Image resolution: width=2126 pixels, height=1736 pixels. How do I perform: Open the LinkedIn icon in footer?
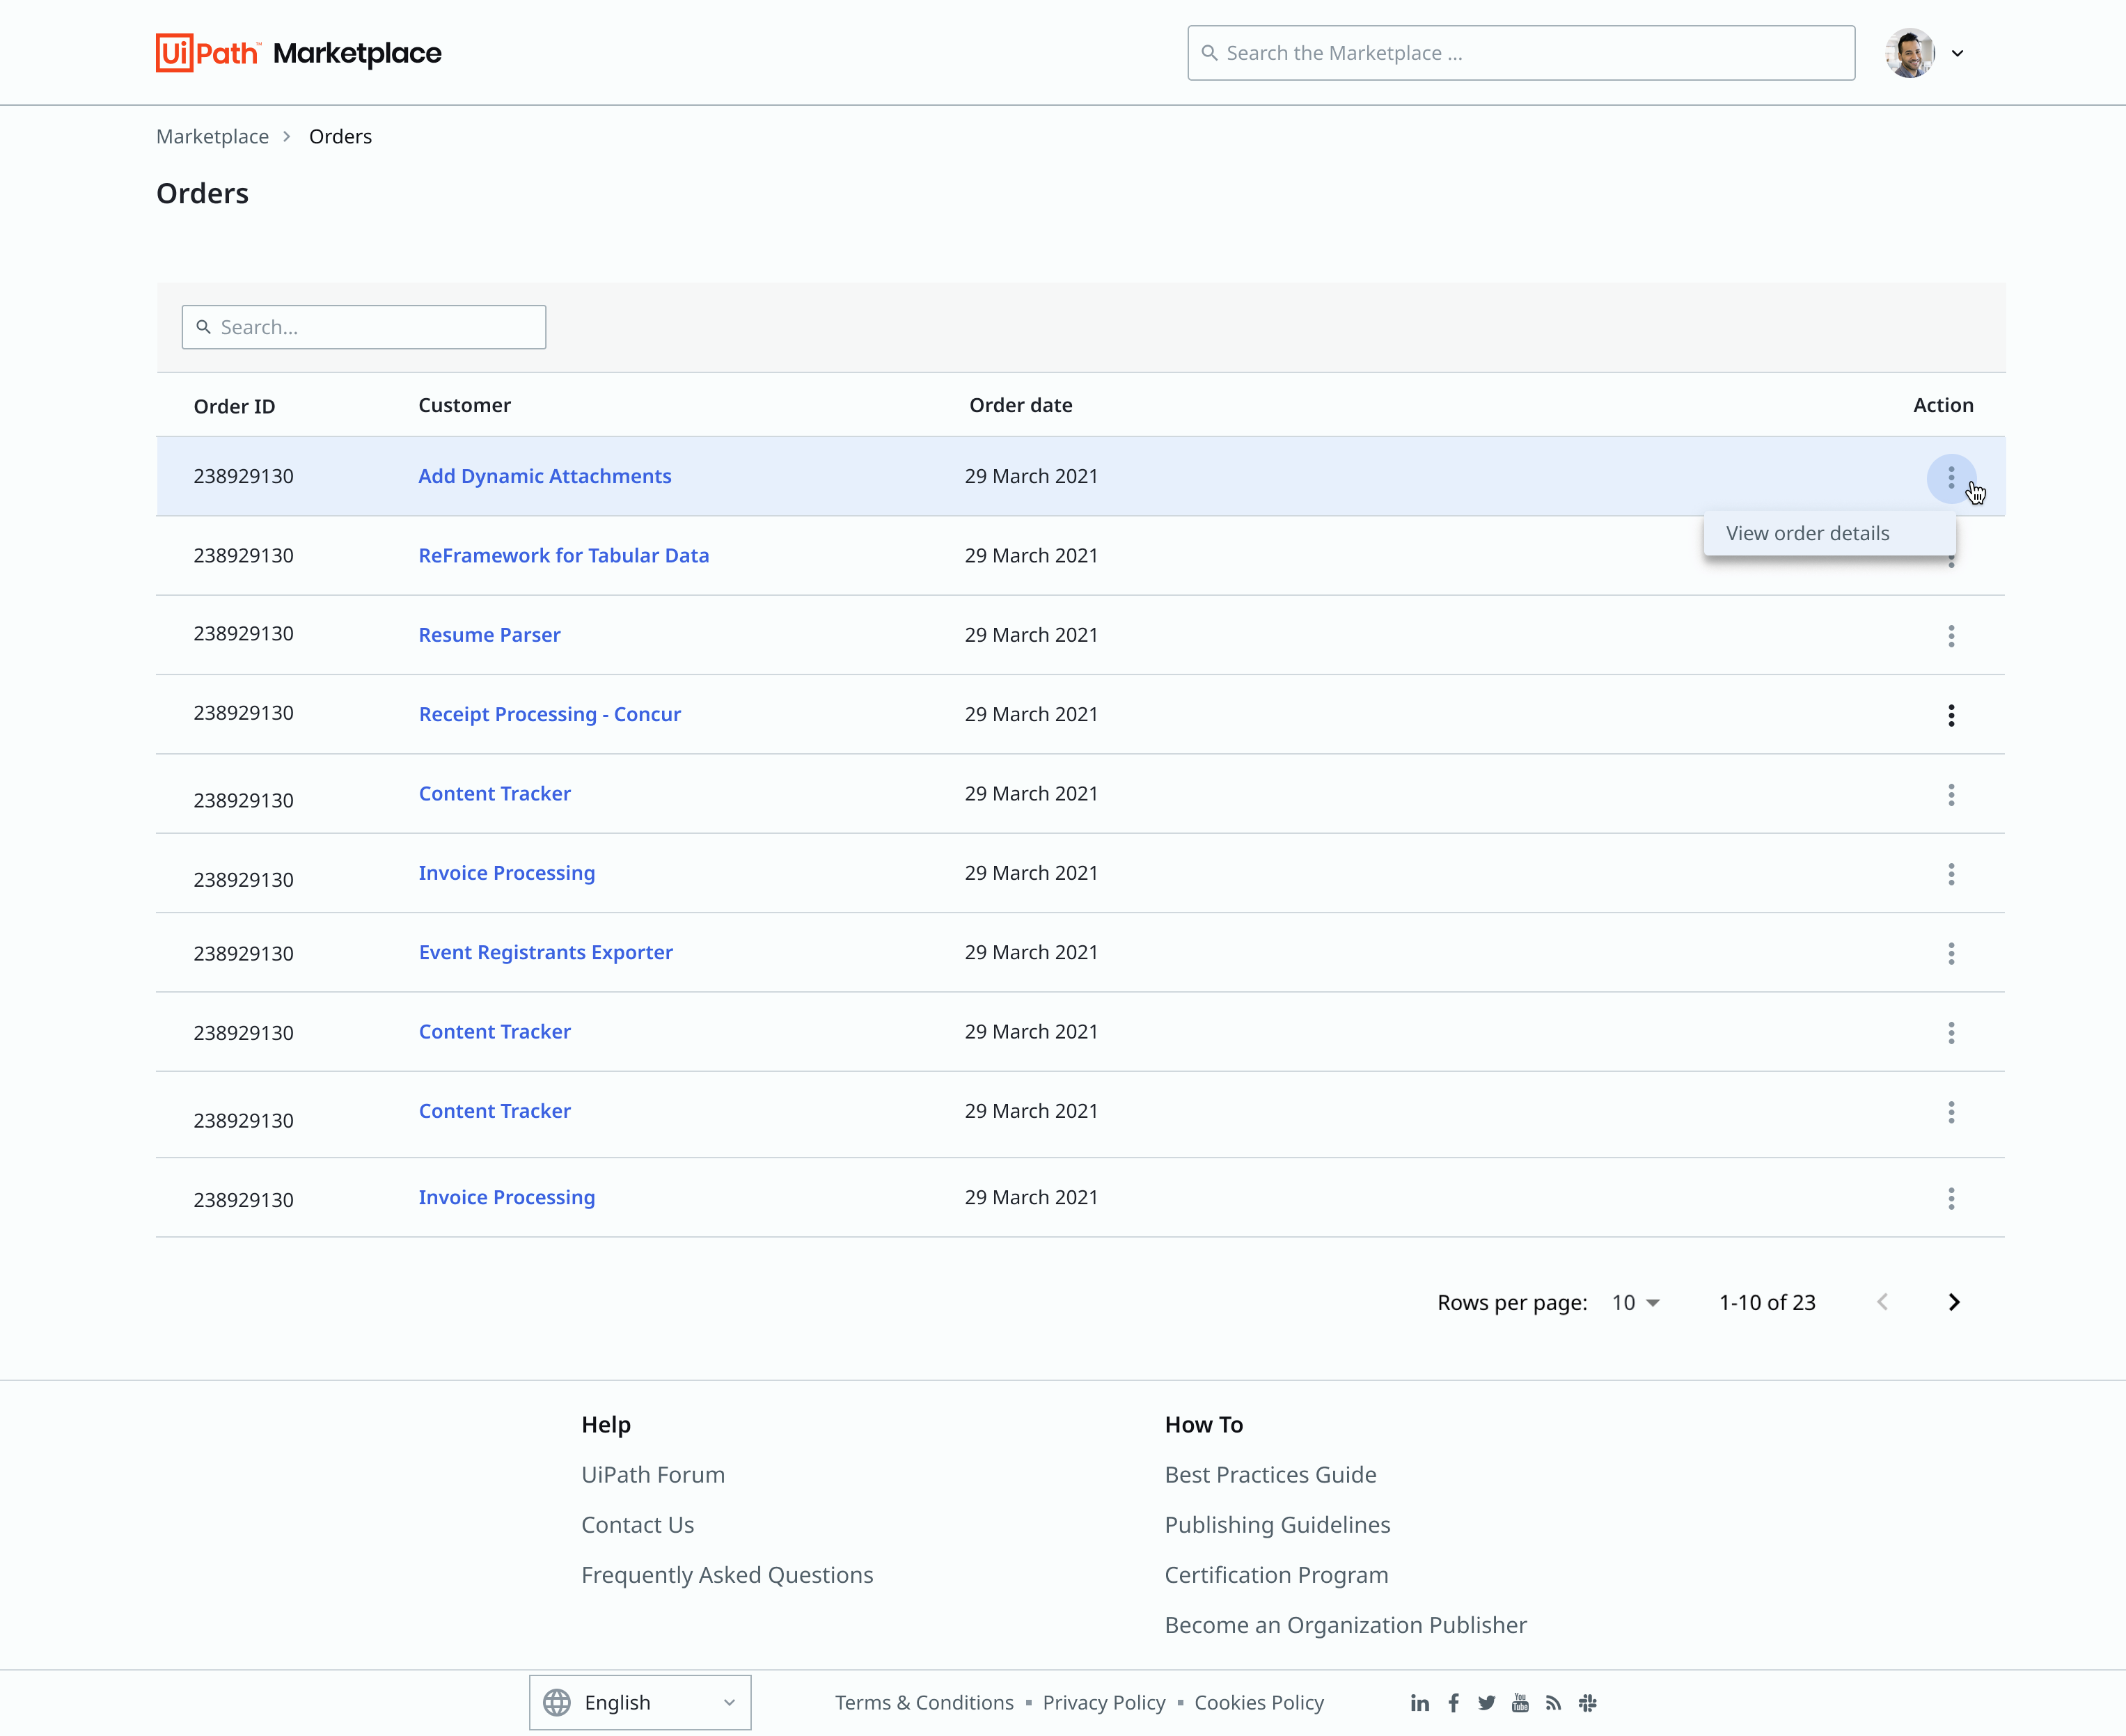point(1419,1703)
